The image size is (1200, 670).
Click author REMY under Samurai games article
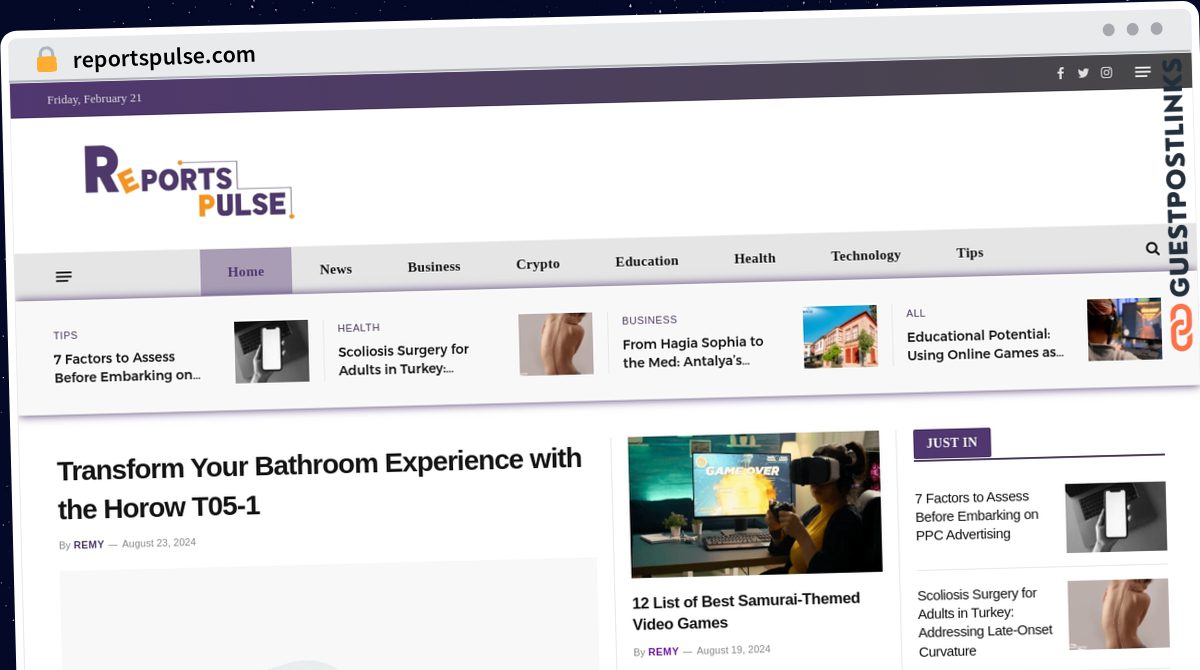tap(663, 652)
